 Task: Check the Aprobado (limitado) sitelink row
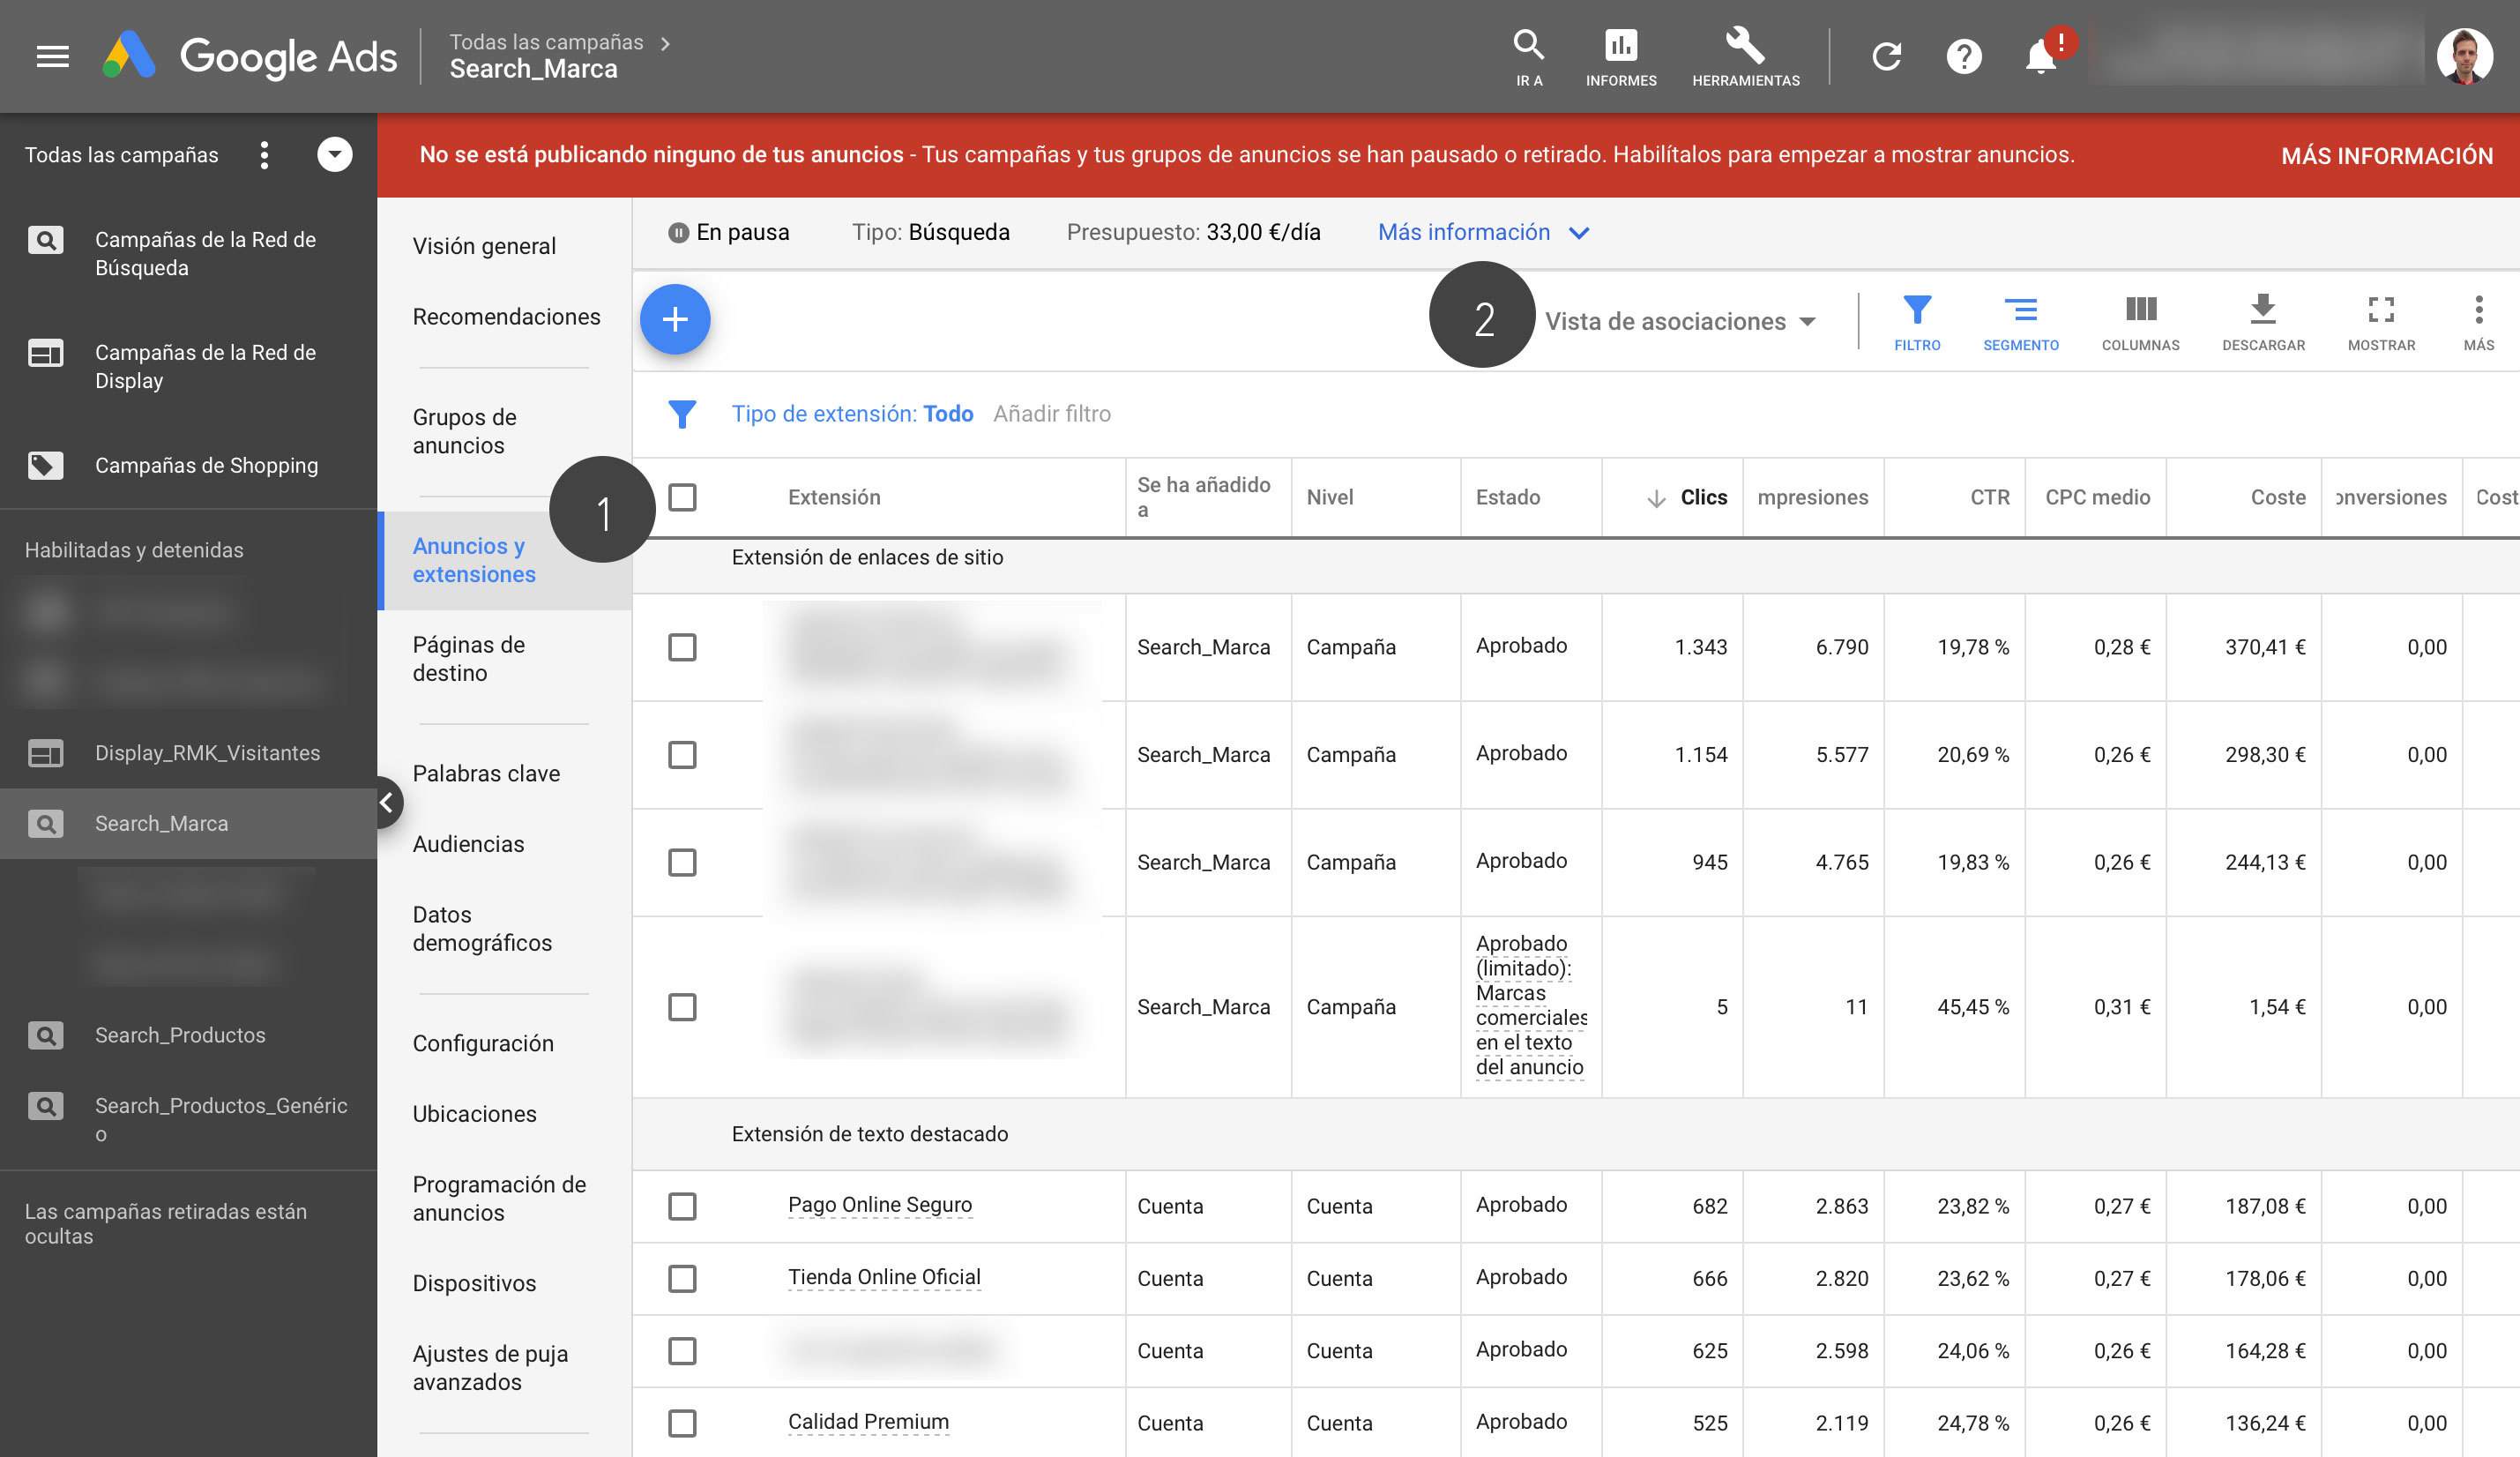coord(682,1008)
